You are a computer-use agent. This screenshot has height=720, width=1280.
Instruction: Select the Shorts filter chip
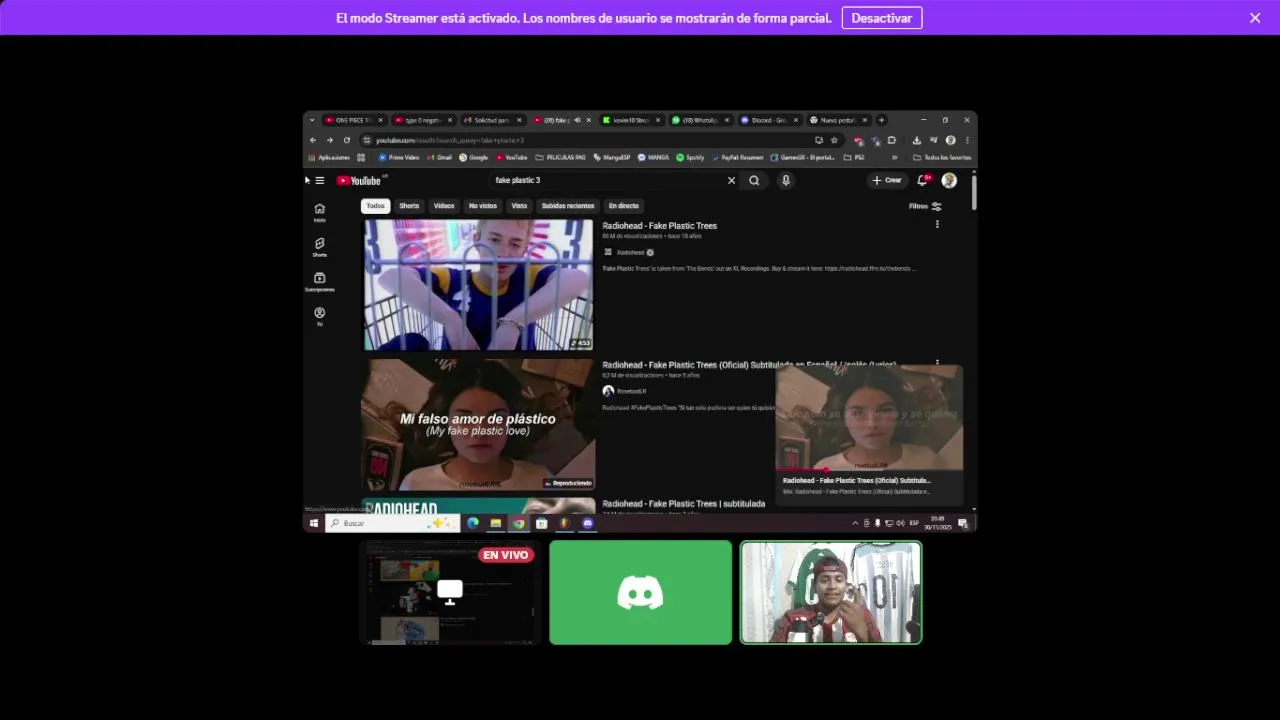(409, 206)
